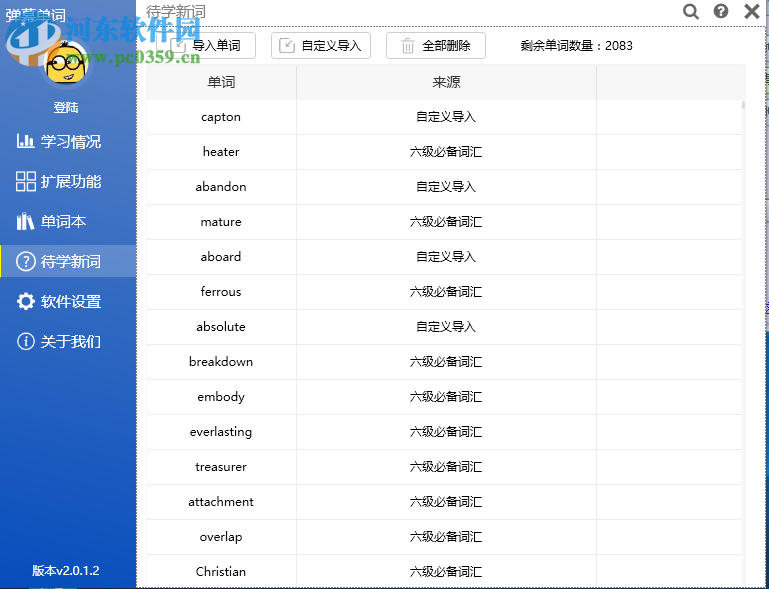769x589 pixels.
Task: Select the word ferrous
Action: (221, 291)
